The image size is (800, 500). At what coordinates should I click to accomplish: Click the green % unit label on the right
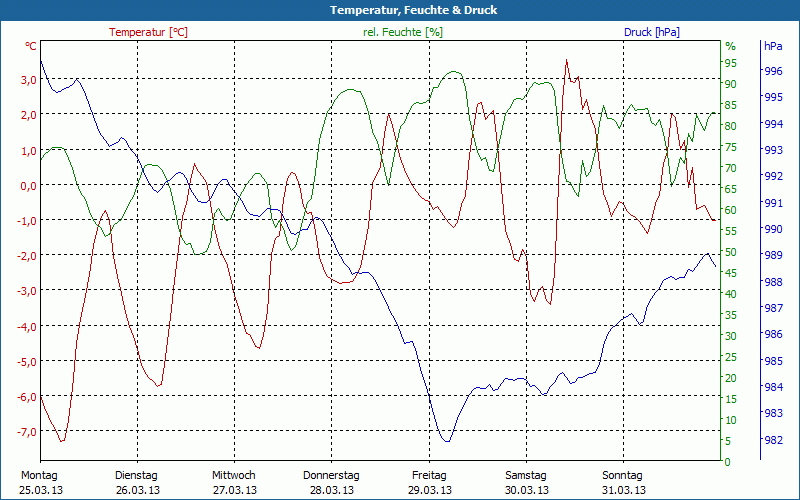coord(730,46)
